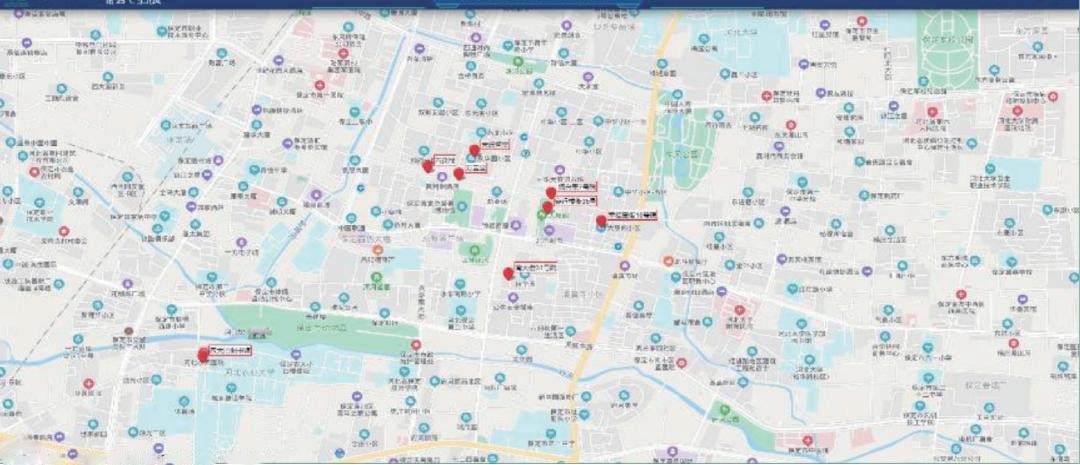1080x465 pixels.
Task: Open the red-bordered label beside the southwest pin
Action: coord(230,351)
